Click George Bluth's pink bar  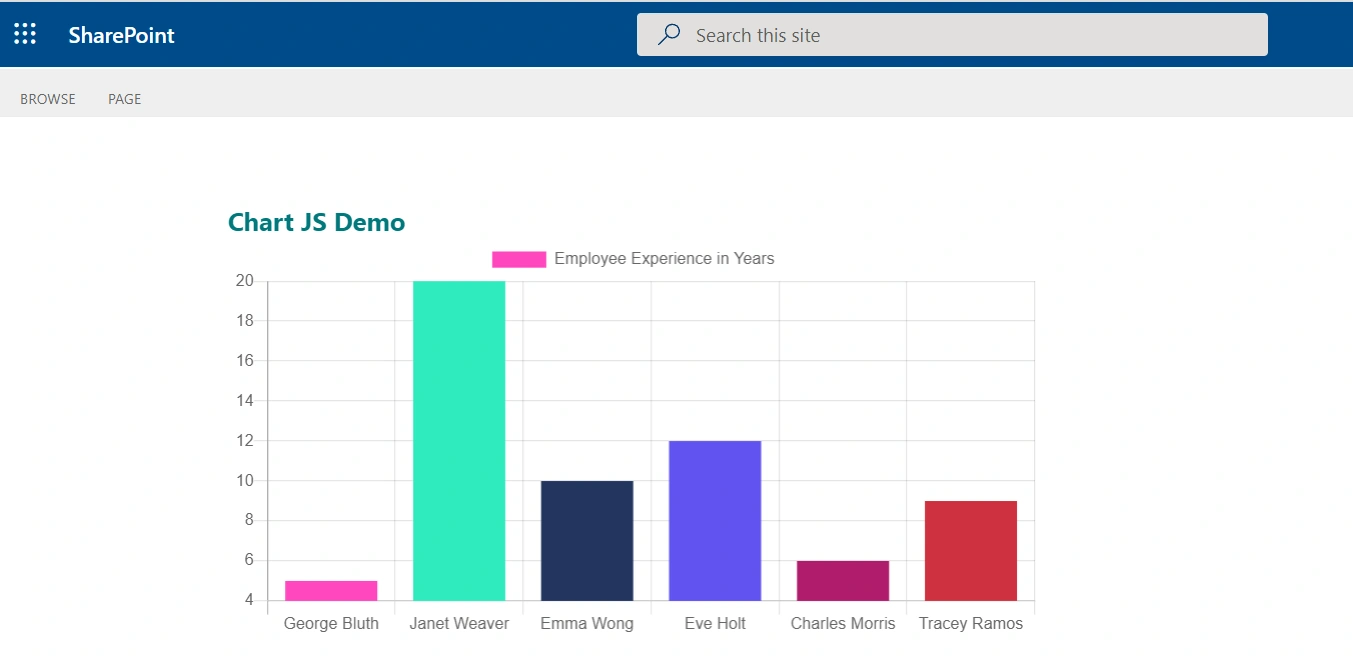(331, 591)
